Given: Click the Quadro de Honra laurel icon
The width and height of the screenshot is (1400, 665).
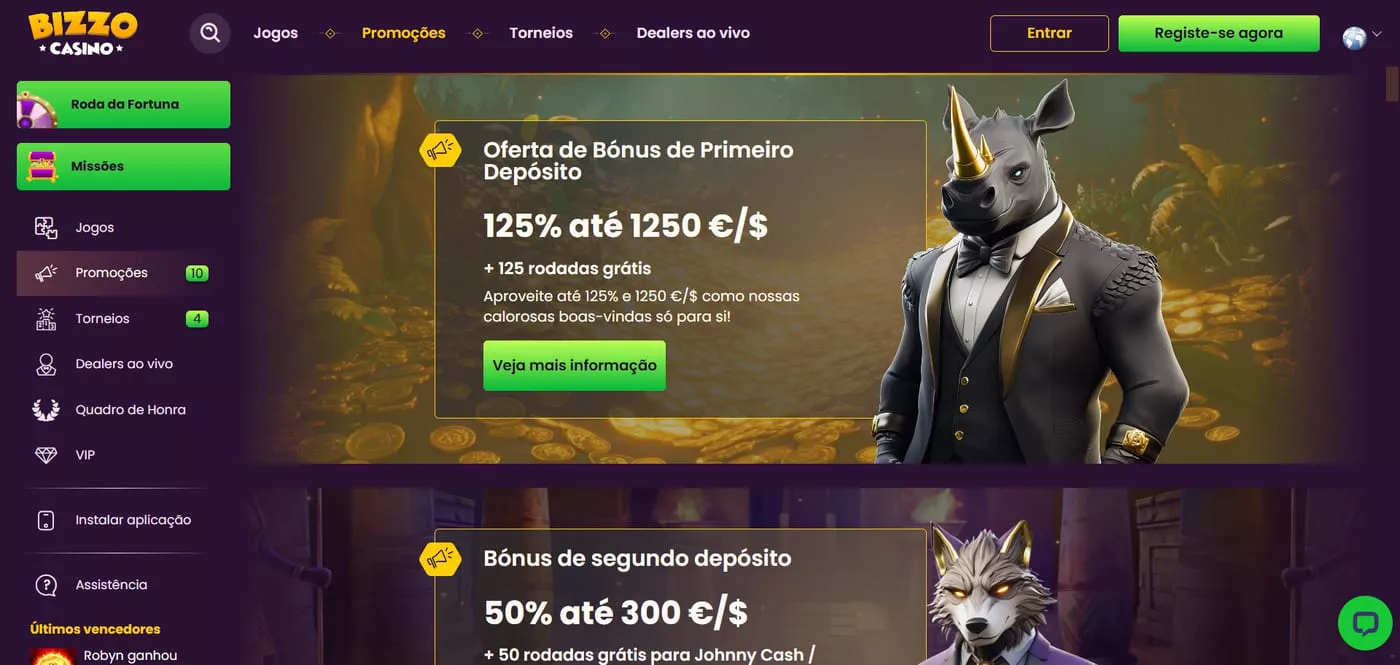Looking at the screenshot, I should pyautogui.click(x=46, y=410).
